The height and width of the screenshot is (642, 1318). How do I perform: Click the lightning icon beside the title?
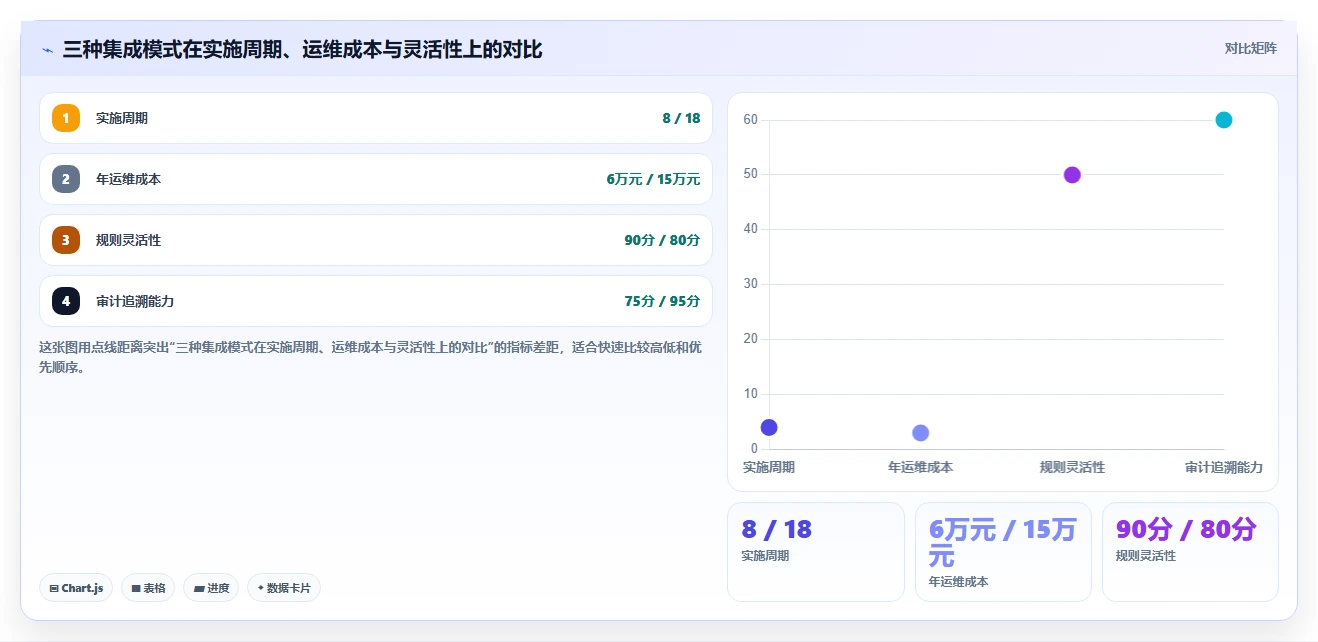point(48,49)
